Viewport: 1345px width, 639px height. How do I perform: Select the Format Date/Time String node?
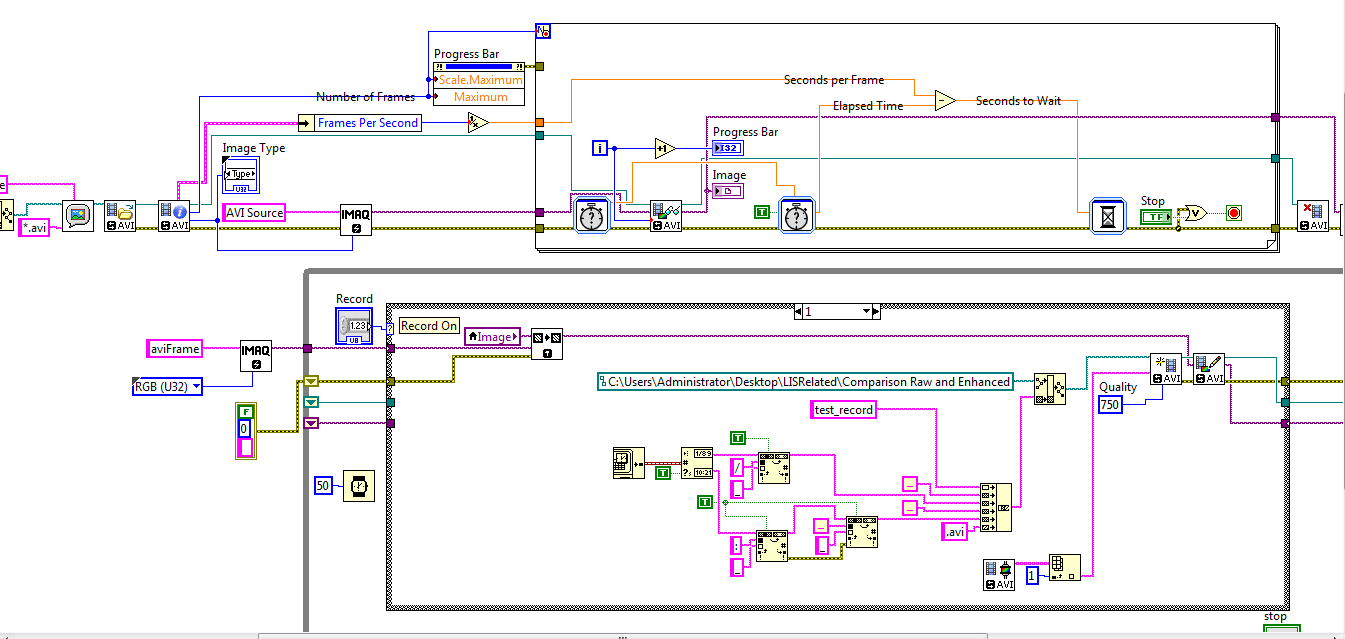point(697,464)
